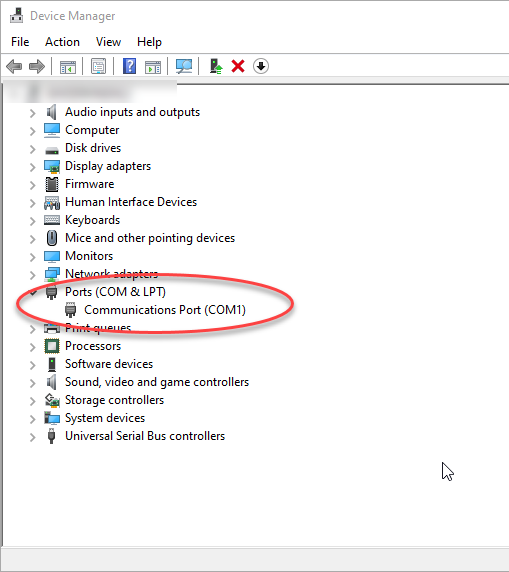Expand the Audio inputs and outputs node
This screenshot has height=572, width=509.
pyautogui.click(x=32, y=113)
